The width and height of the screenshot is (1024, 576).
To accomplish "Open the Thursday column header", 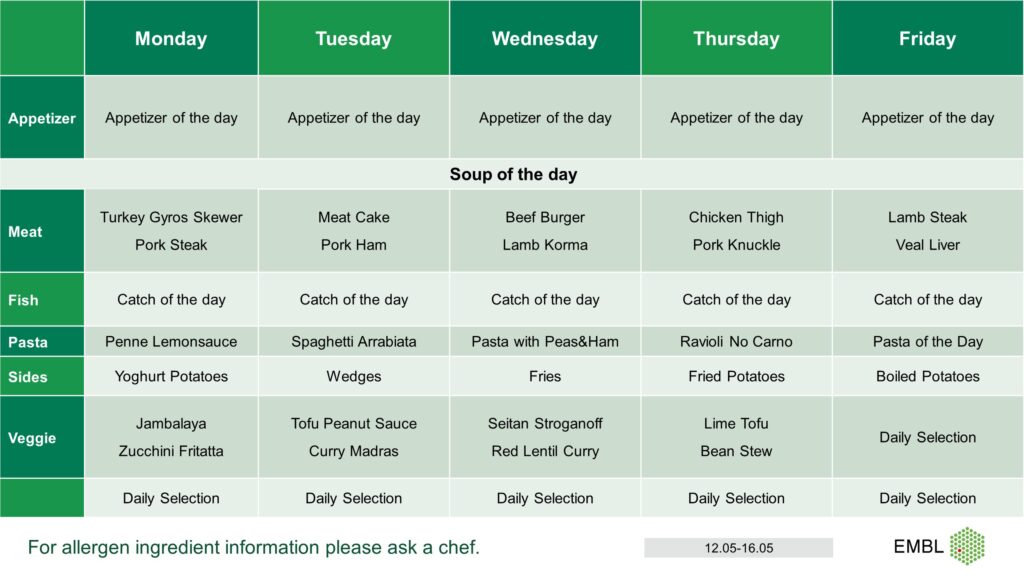I will pos(736,38).
